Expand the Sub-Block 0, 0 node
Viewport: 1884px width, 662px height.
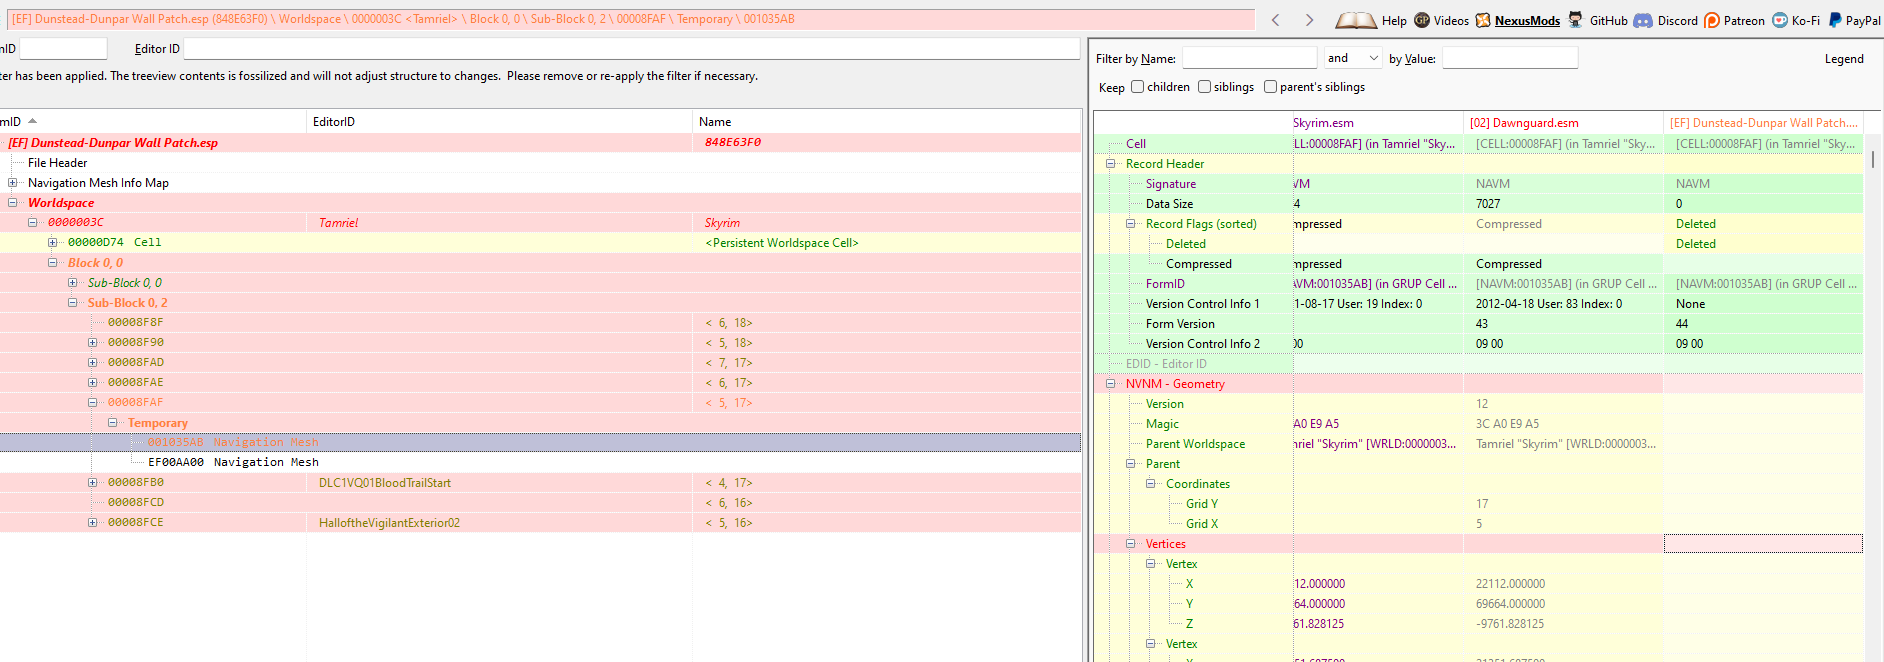tap(73, 283)
